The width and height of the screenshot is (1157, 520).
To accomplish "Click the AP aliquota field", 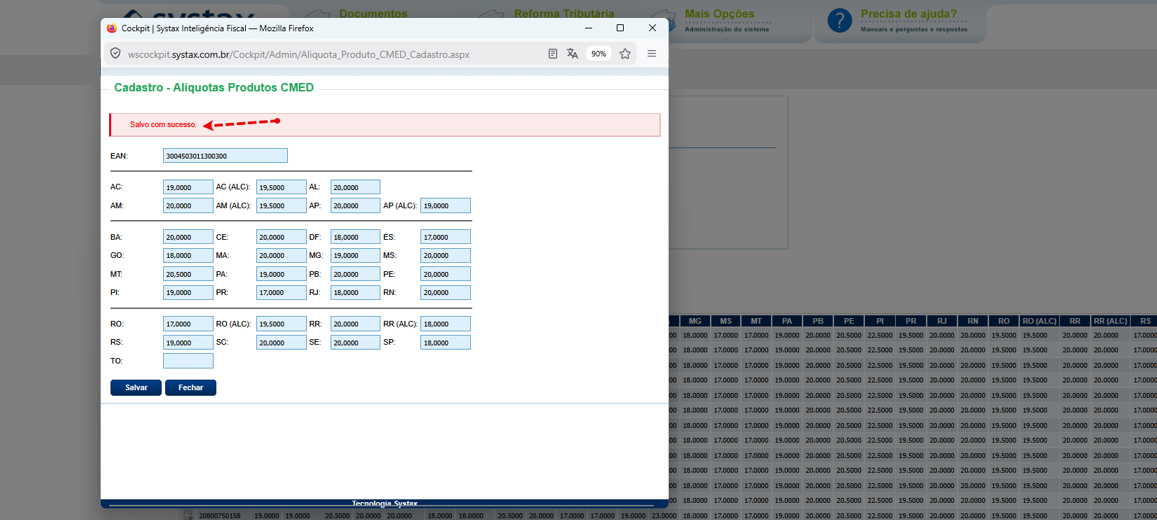I will [356, 206].
